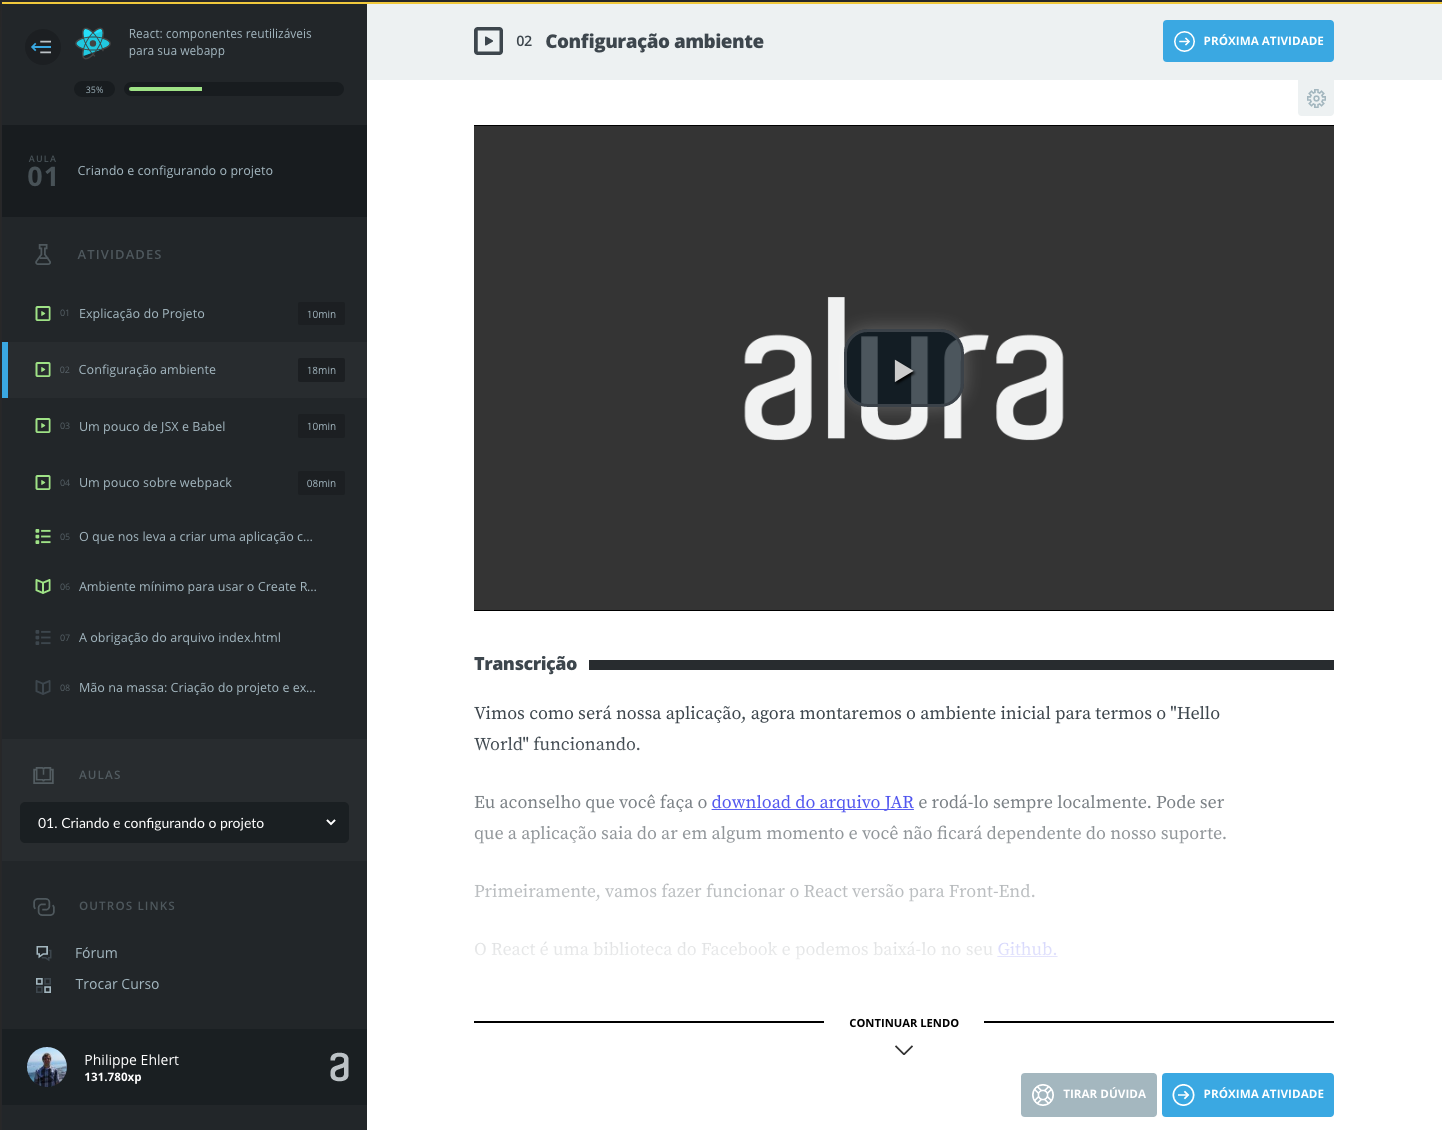Click the React course logo
This screenshot has width=1442, height=1130.
pyautogui.click(x=93, y=43)
